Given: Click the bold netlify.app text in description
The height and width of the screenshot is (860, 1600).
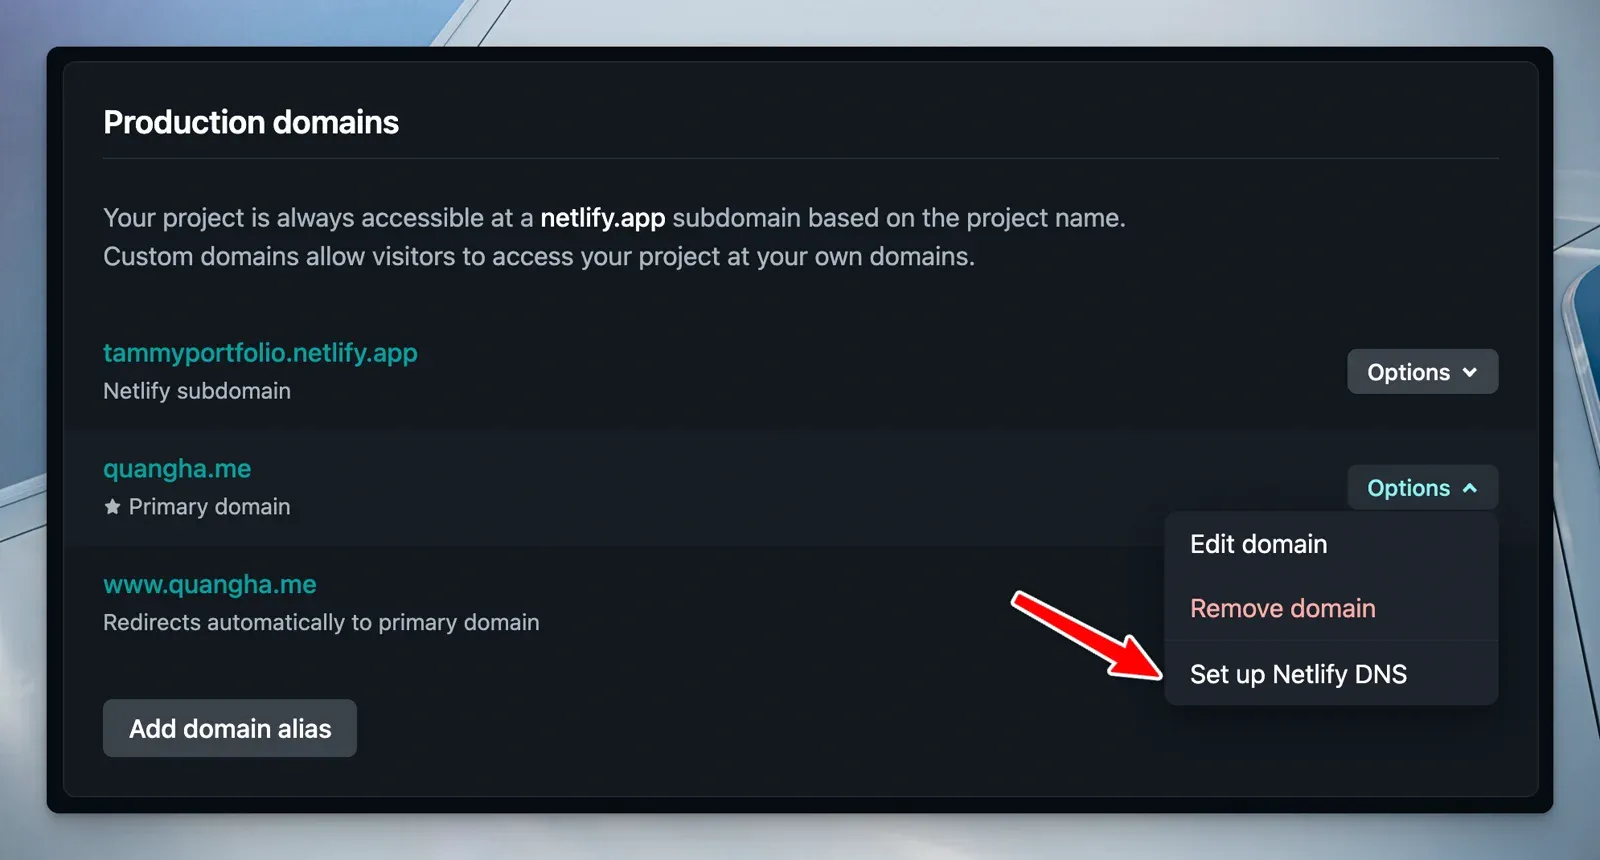Looking at the screenshot, I should click(x=602, y=218).
